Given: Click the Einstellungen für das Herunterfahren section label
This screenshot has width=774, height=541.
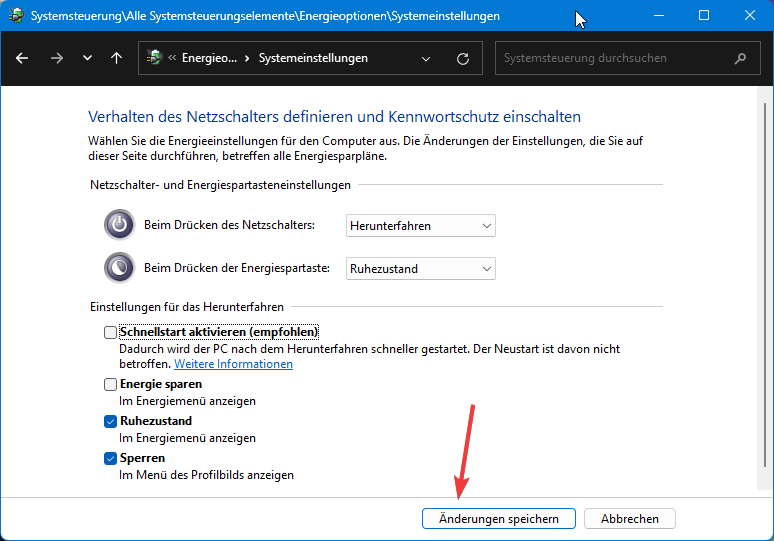Looking at the screenshot, I should (x=187, y=307).
